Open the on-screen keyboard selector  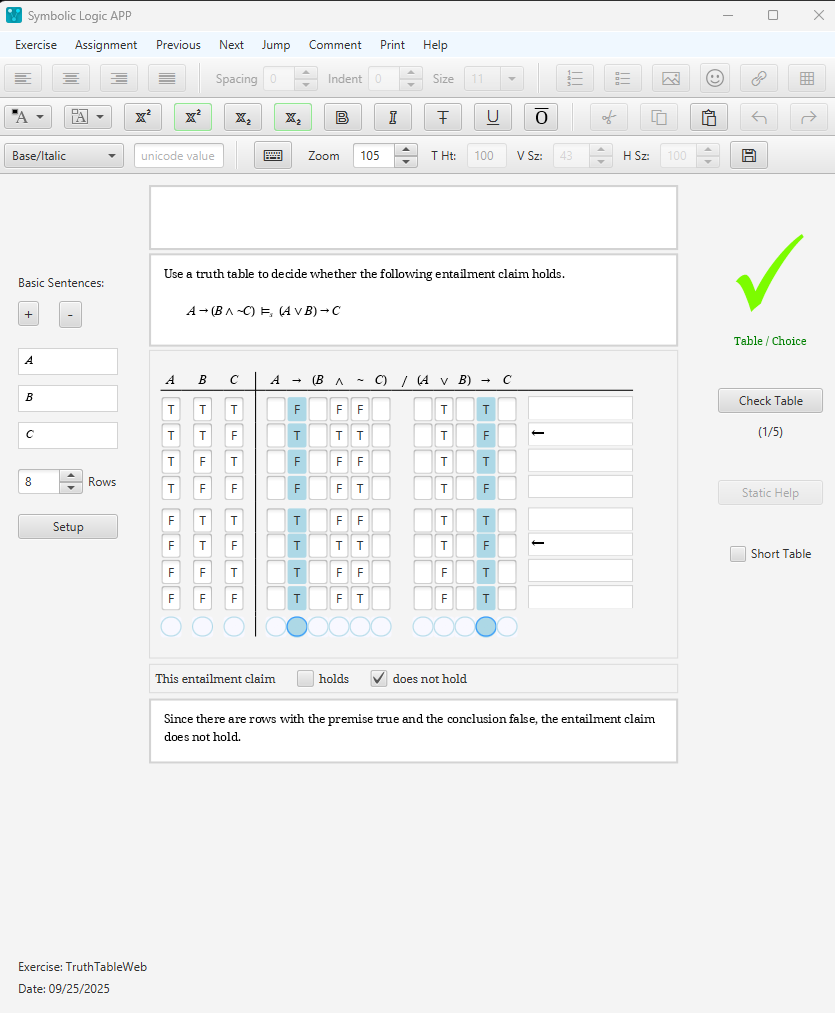pos(273,155)
